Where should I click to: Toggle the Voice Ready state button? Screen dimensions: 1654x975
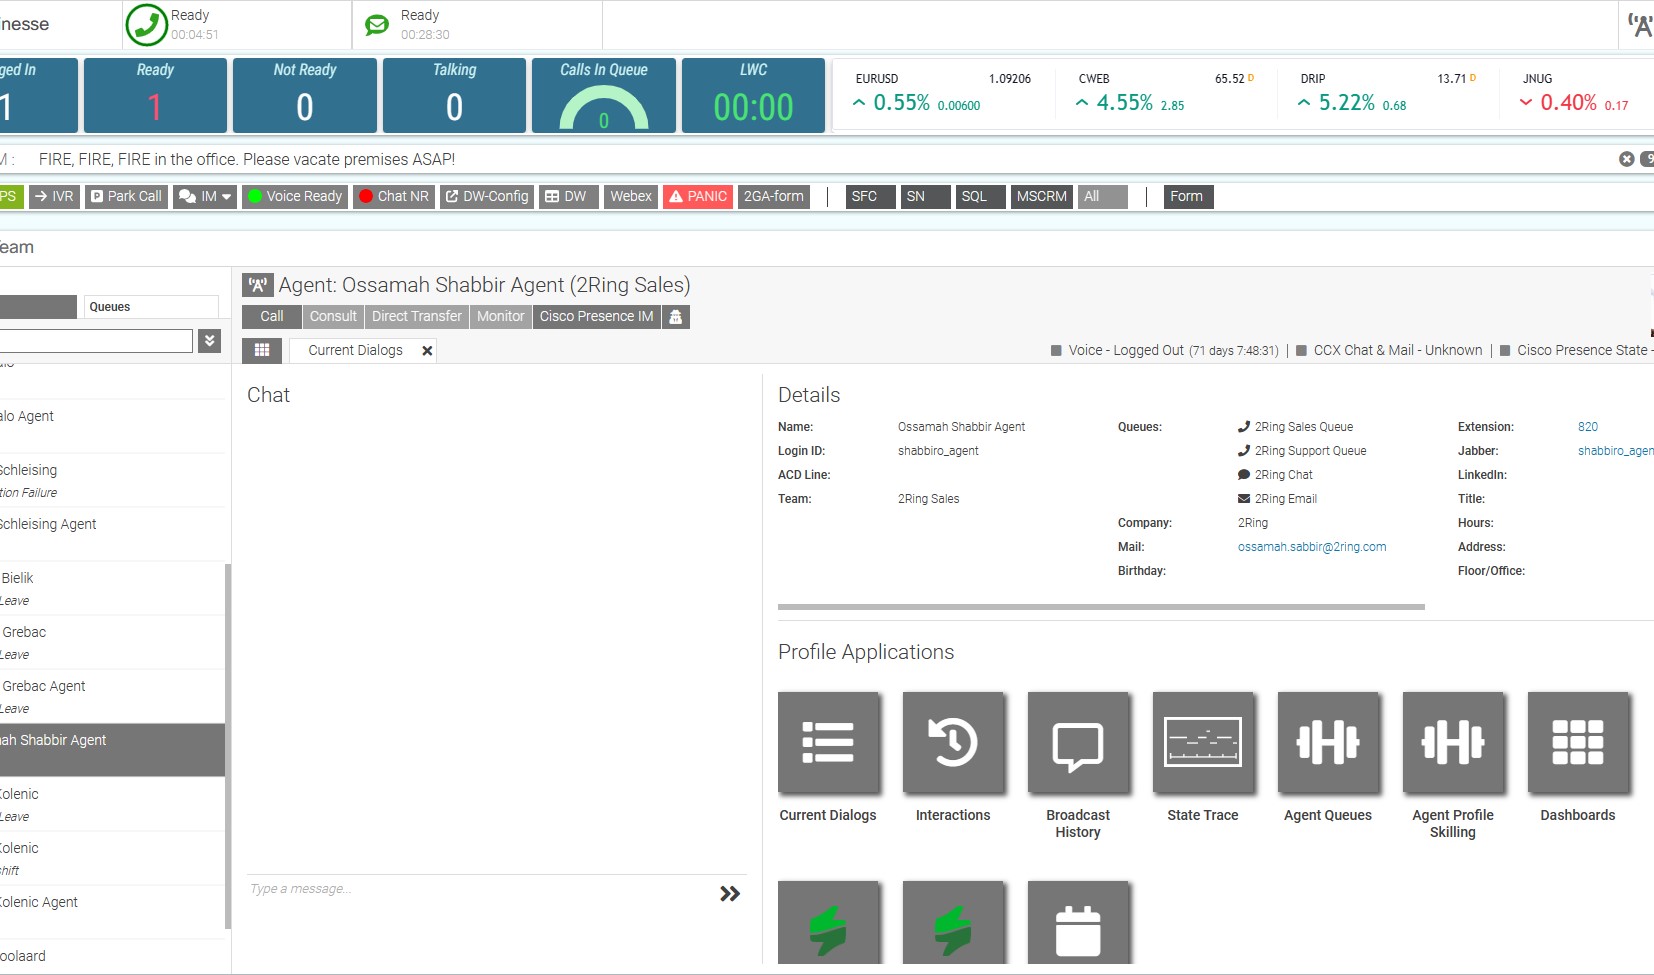pos(295,196)
